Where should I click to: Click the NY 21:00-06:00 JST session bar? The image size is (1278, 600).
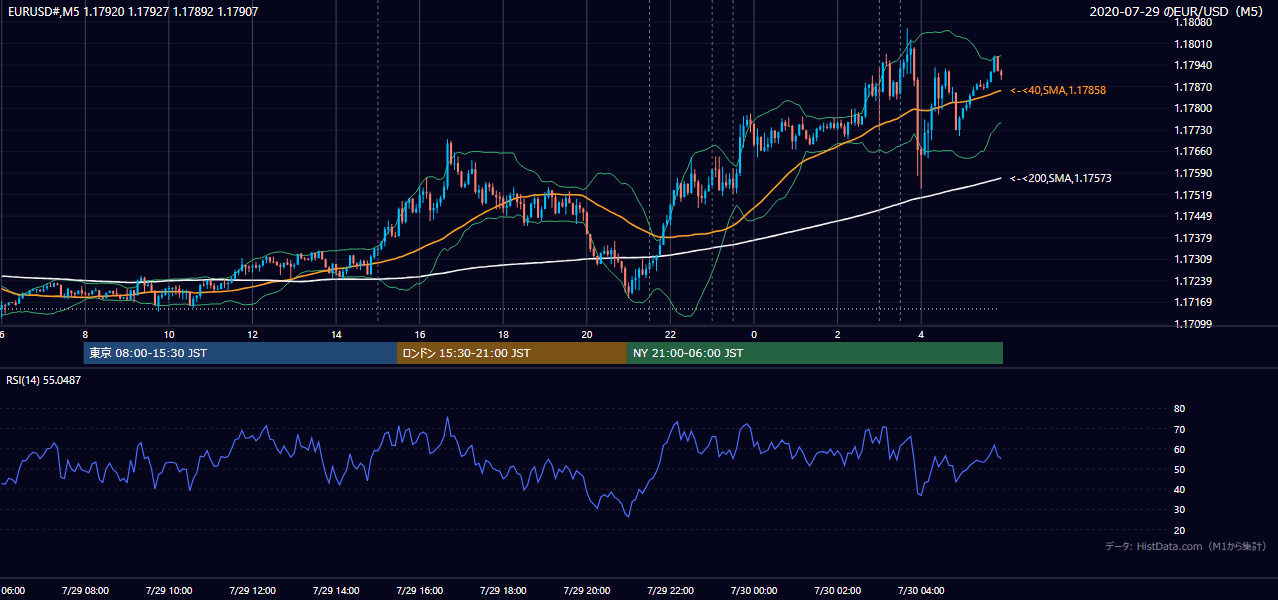[x=815, y=353]
